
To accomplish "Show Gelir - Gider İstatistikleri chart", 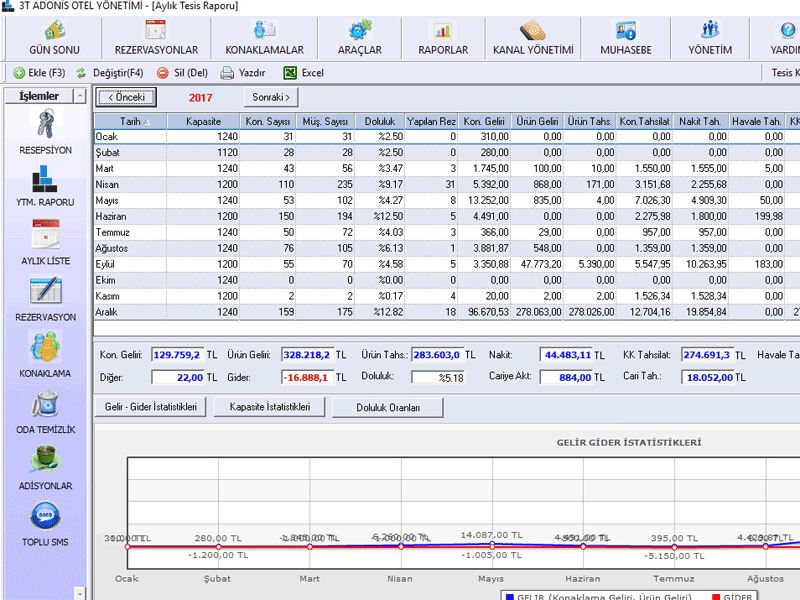I will pos(151,407).
